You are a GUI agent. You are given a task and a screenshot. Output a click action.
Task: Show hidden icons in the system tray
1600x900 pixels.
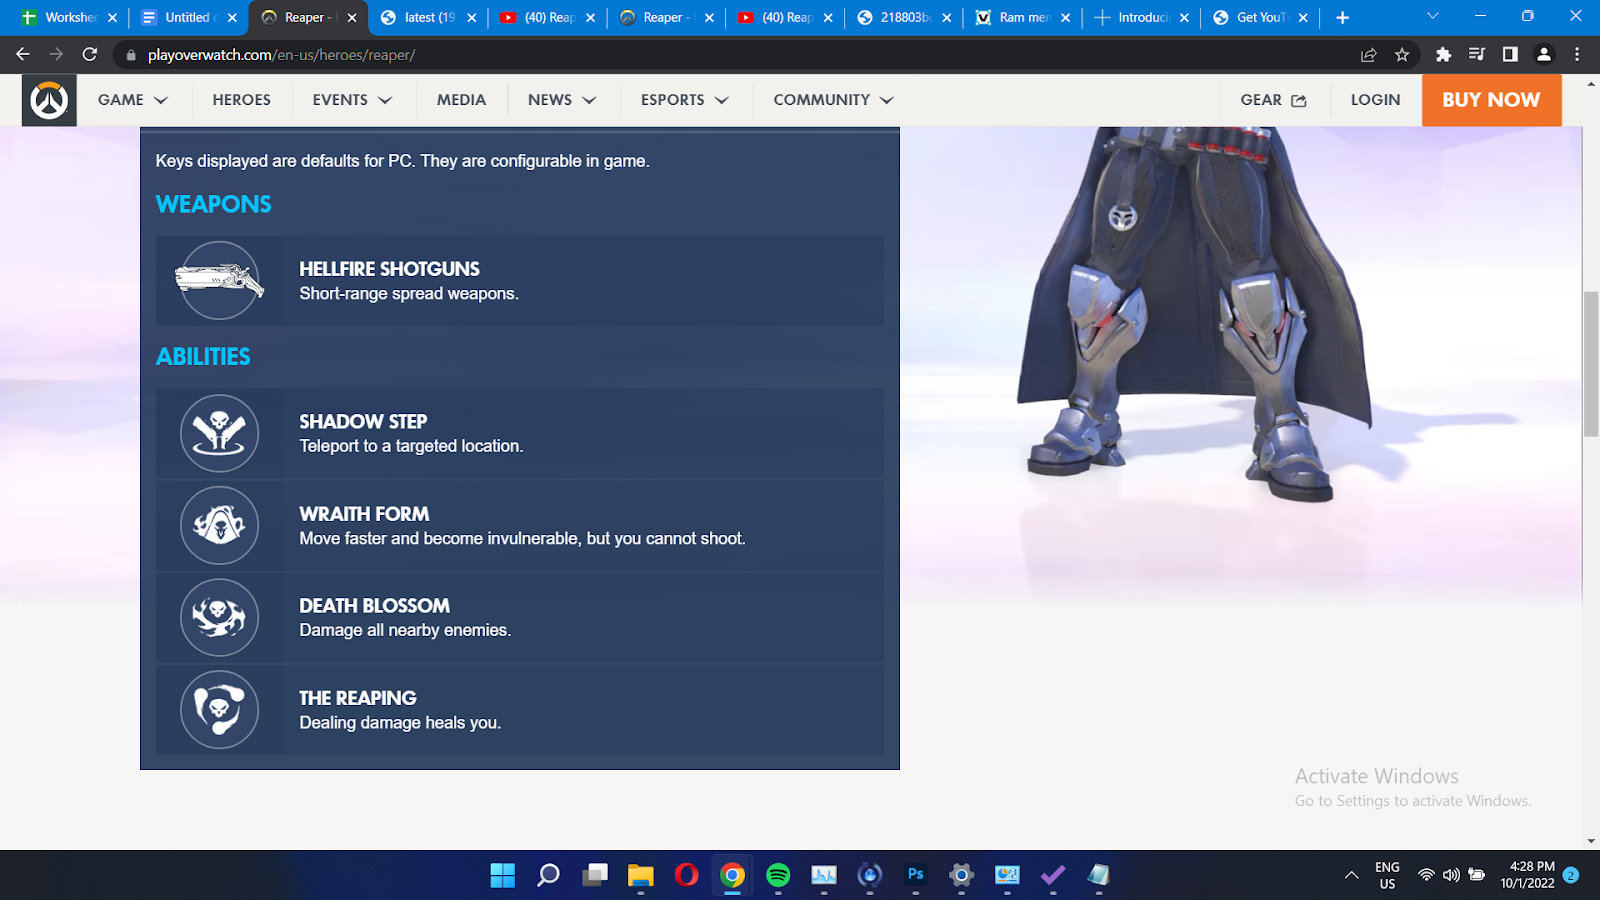click(1351, 875)
